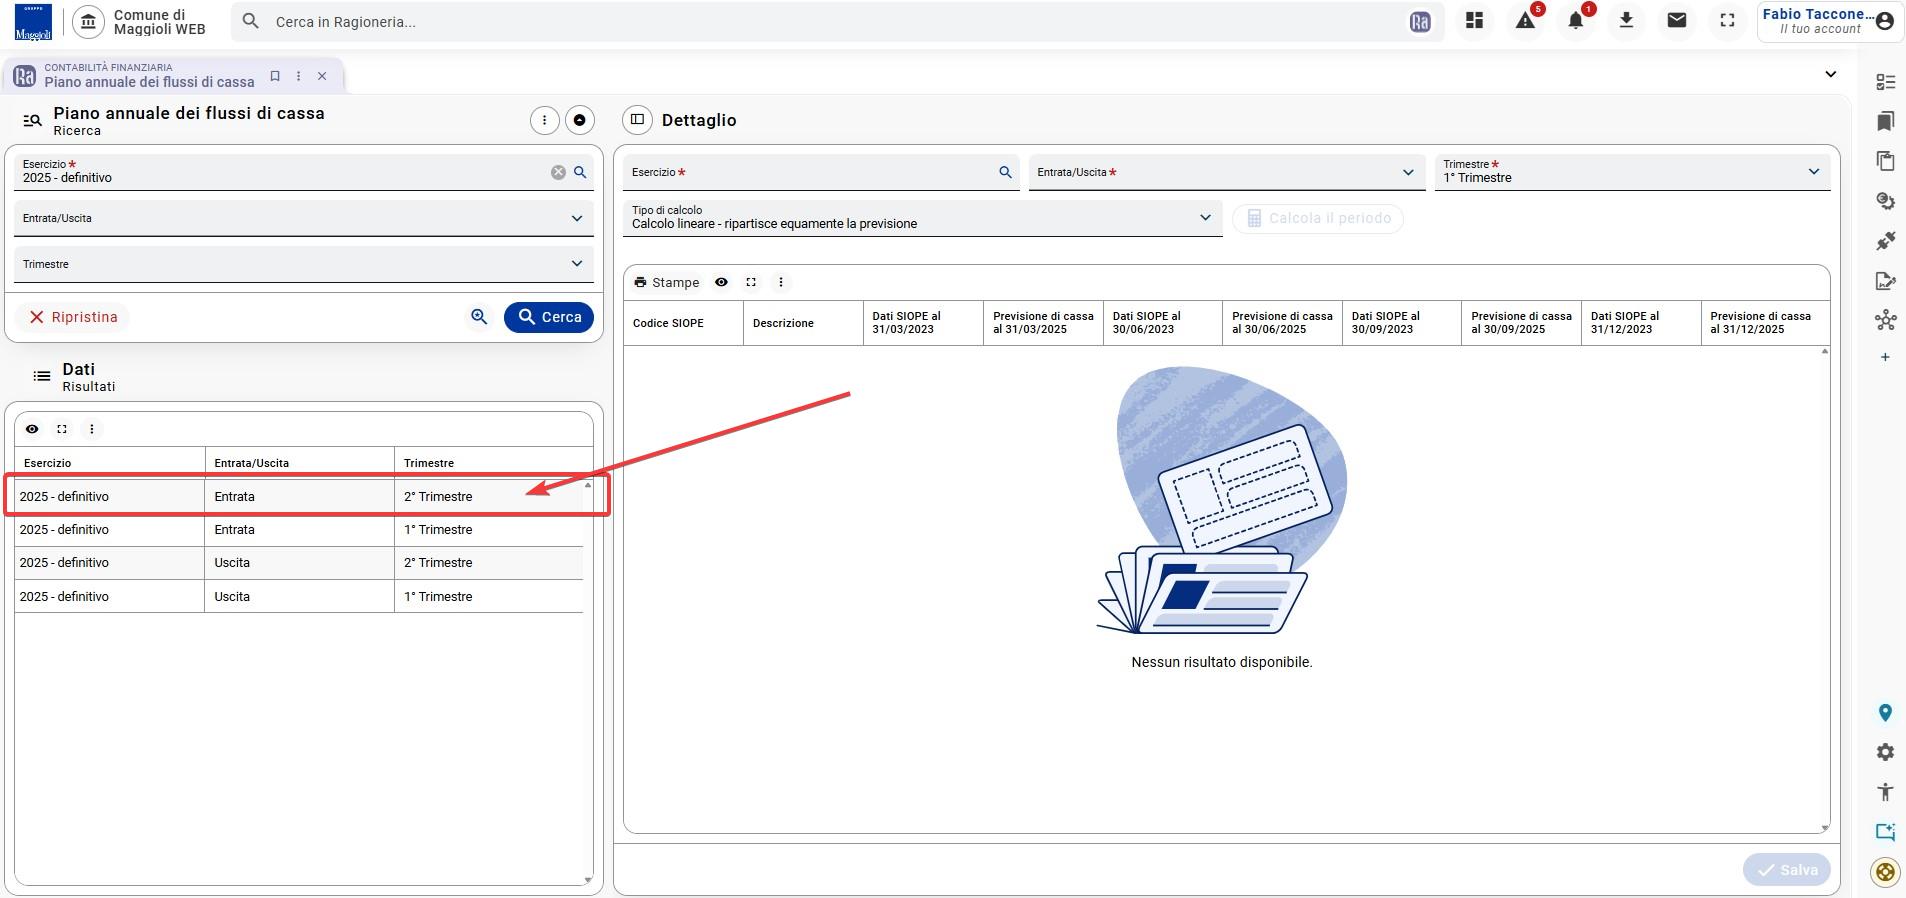Select the Uscita 1° Trimestre row
Image resolution: width=1906 pixels, height=898 pixels.
click(300, 596)
